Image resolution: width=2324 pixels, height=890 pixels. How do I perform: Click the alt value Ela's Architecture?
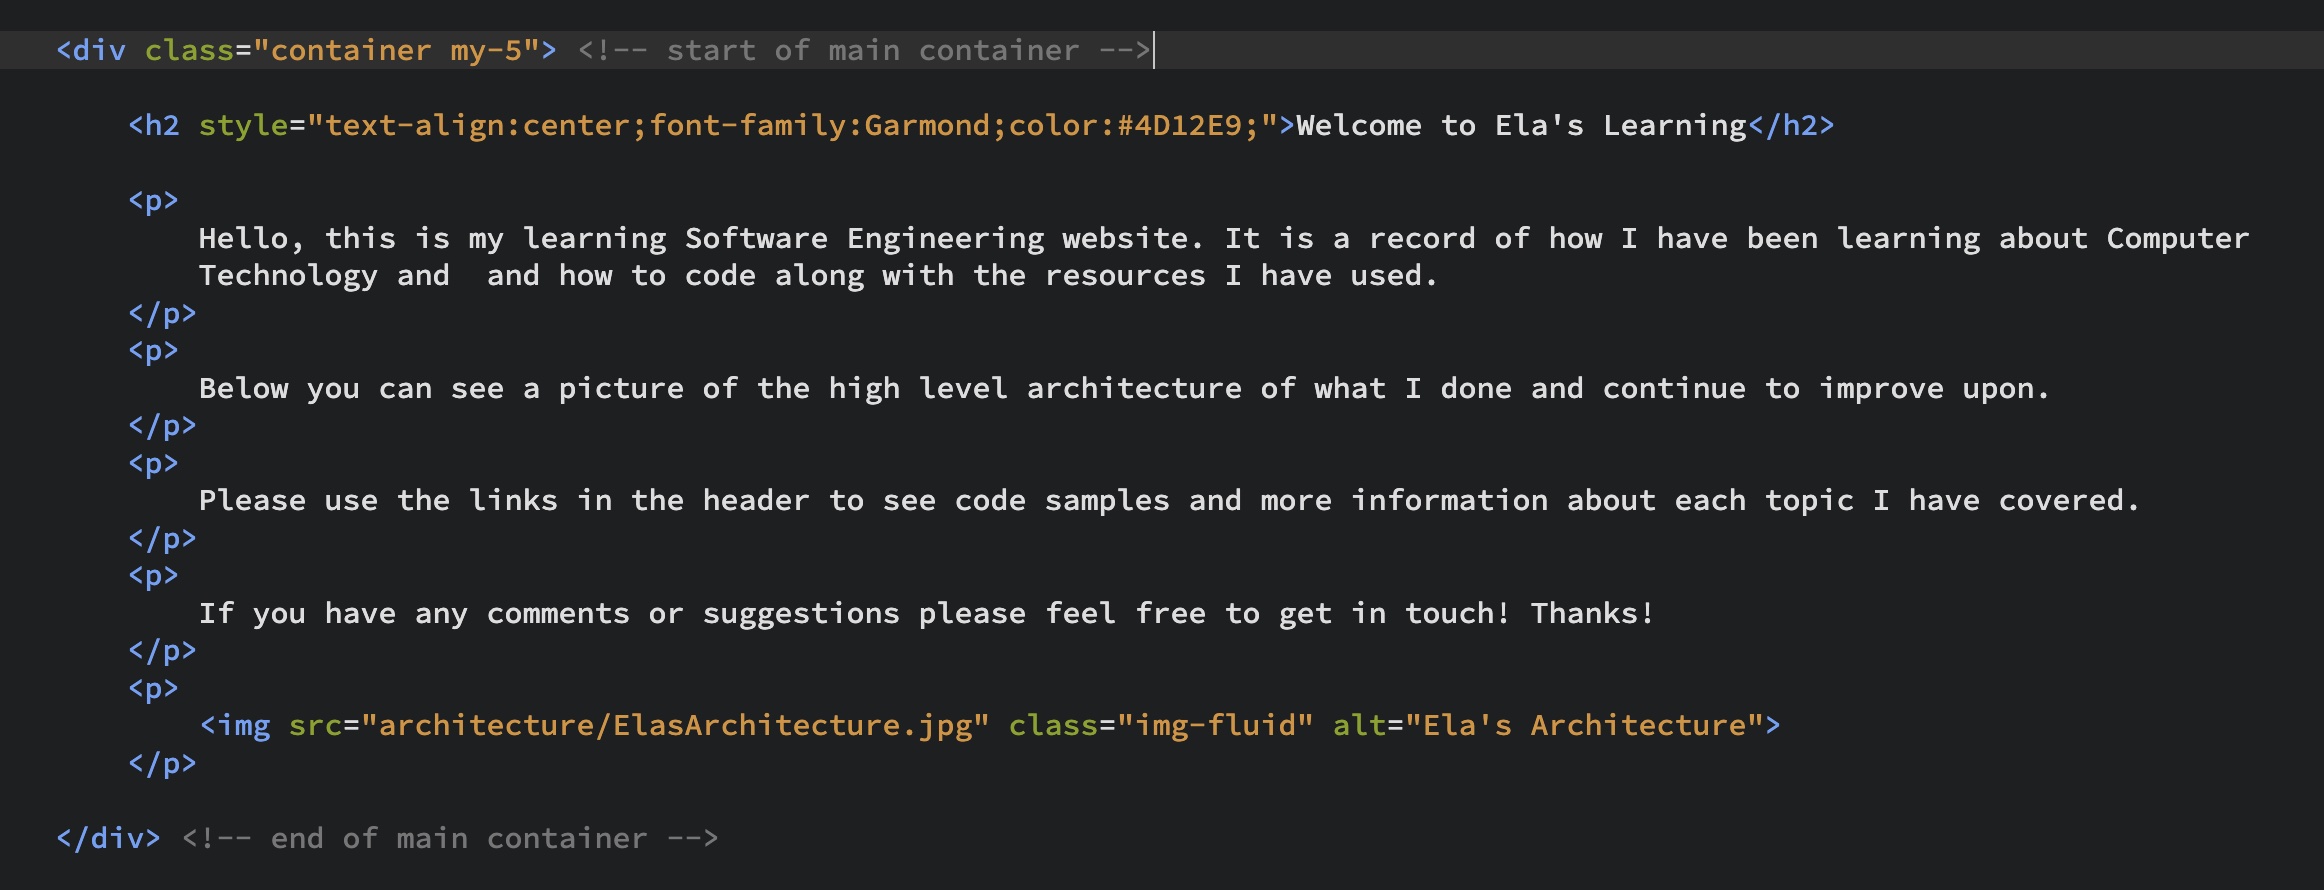pyautogui.click(x=1584, y=725)
